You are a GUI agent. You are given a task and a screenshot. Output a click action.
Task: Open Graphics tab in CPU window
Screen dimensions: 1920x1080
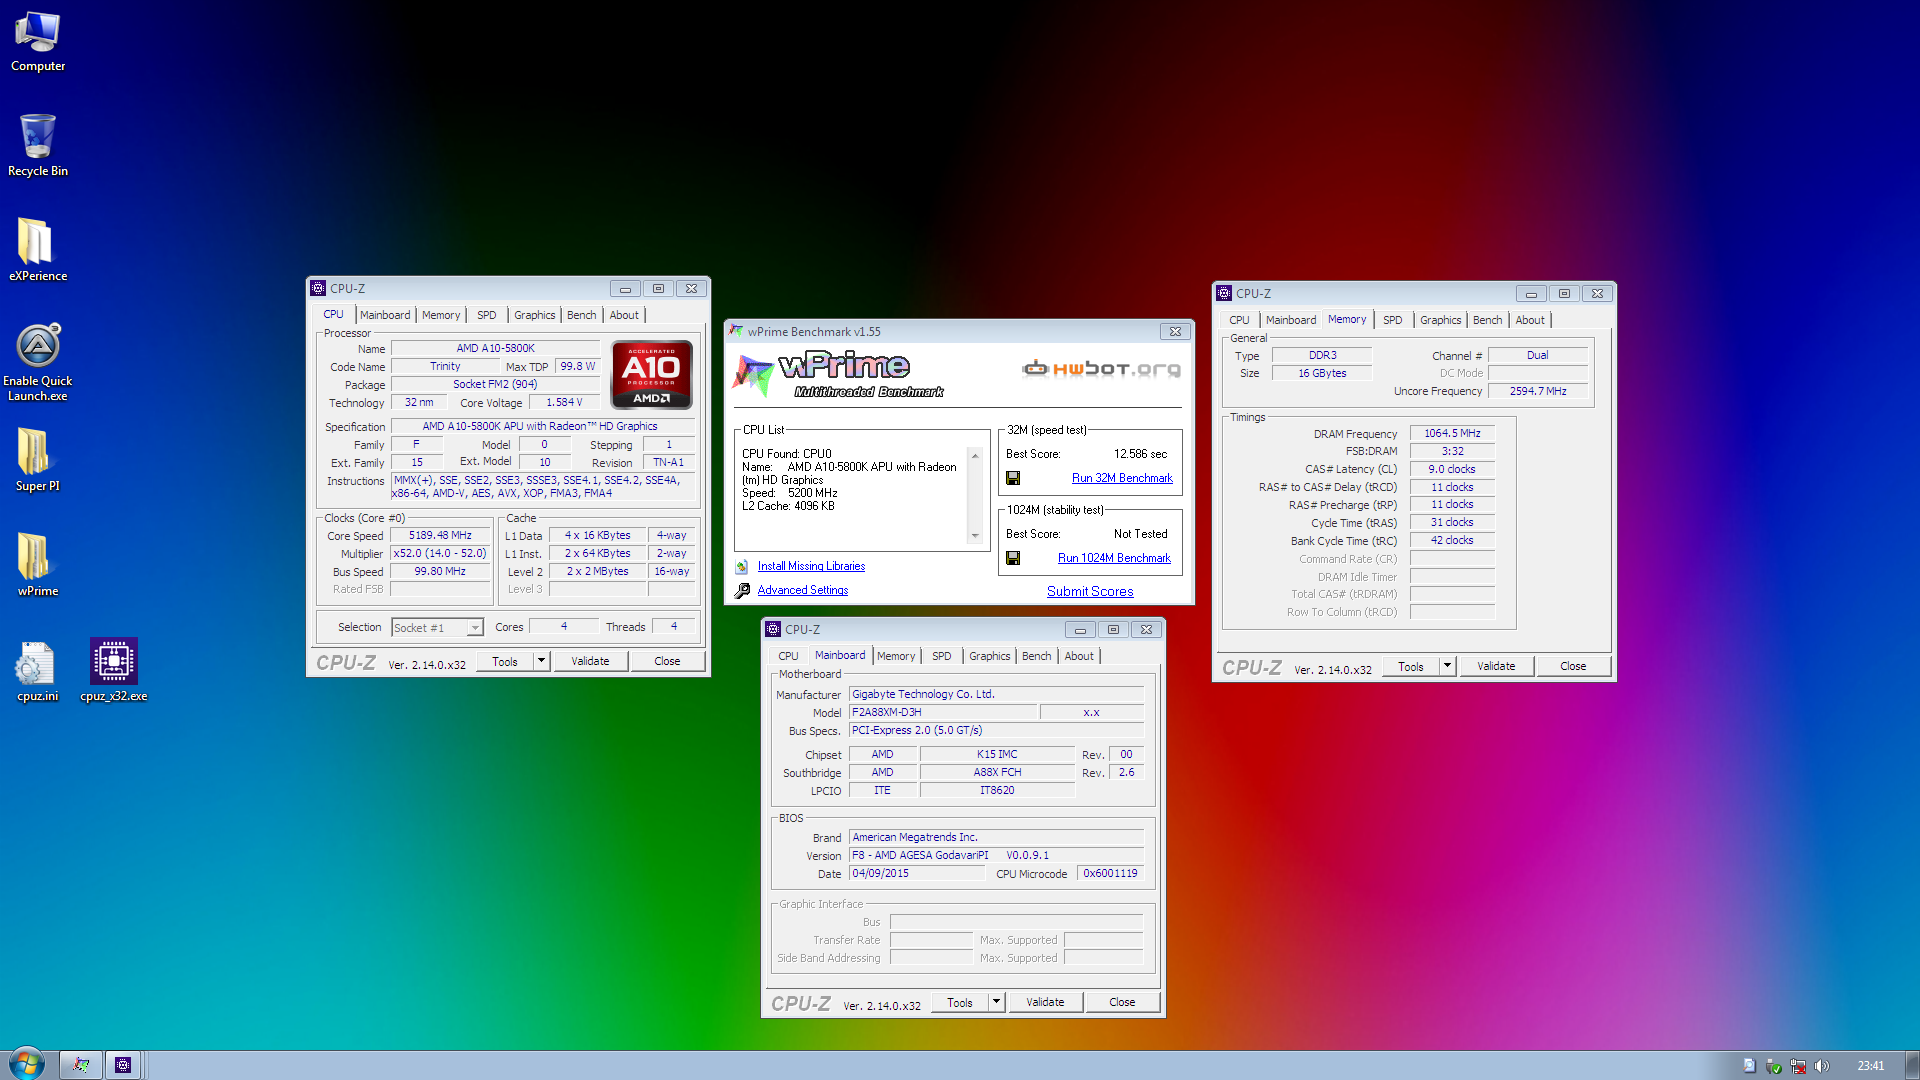point(534,315)
